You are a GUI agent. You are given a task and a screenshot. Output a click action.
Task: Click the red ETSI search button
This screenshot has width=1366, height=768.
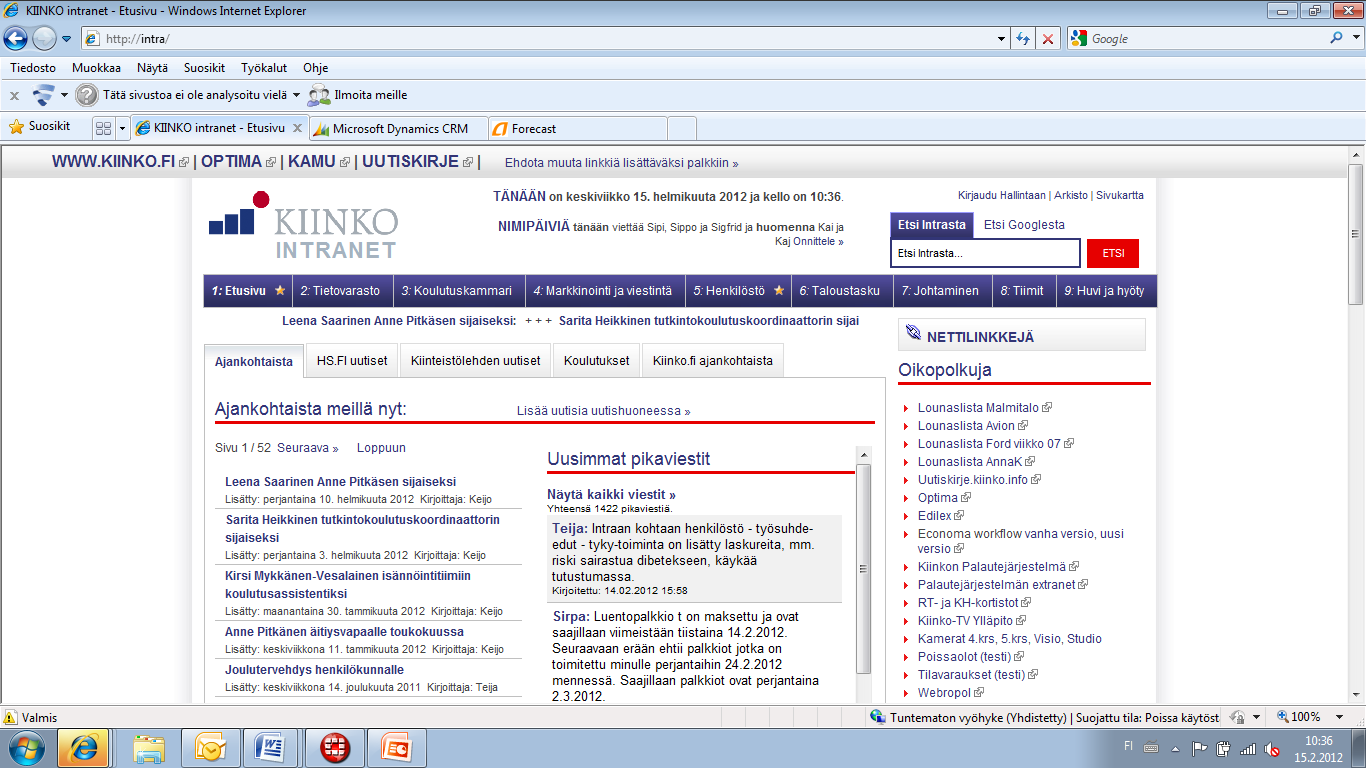pos(1113,254)
